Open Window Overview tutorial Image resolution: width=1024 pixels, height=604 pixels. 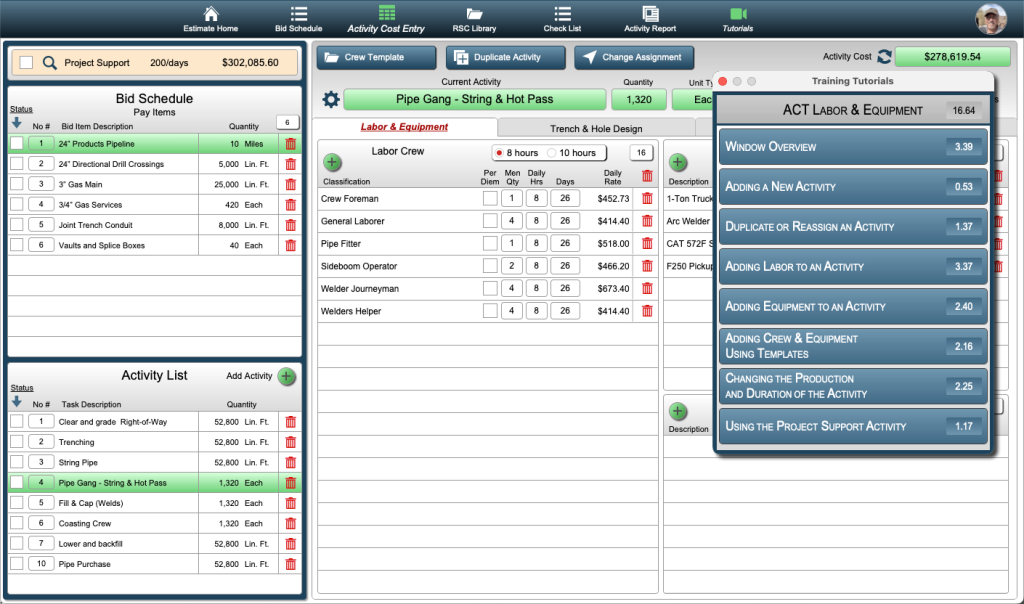[853, 147]
